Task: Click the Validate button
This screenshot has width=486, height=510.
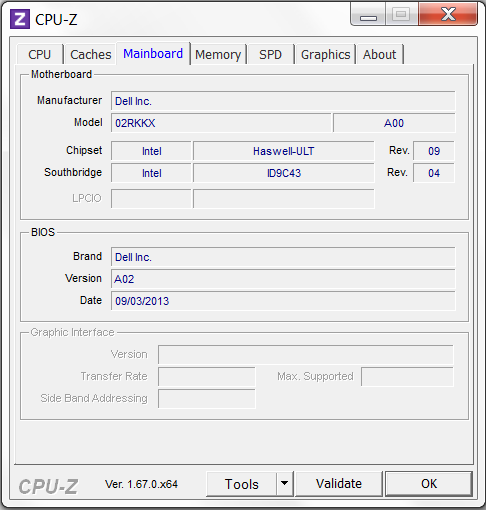Action: (x=339, y=484)
